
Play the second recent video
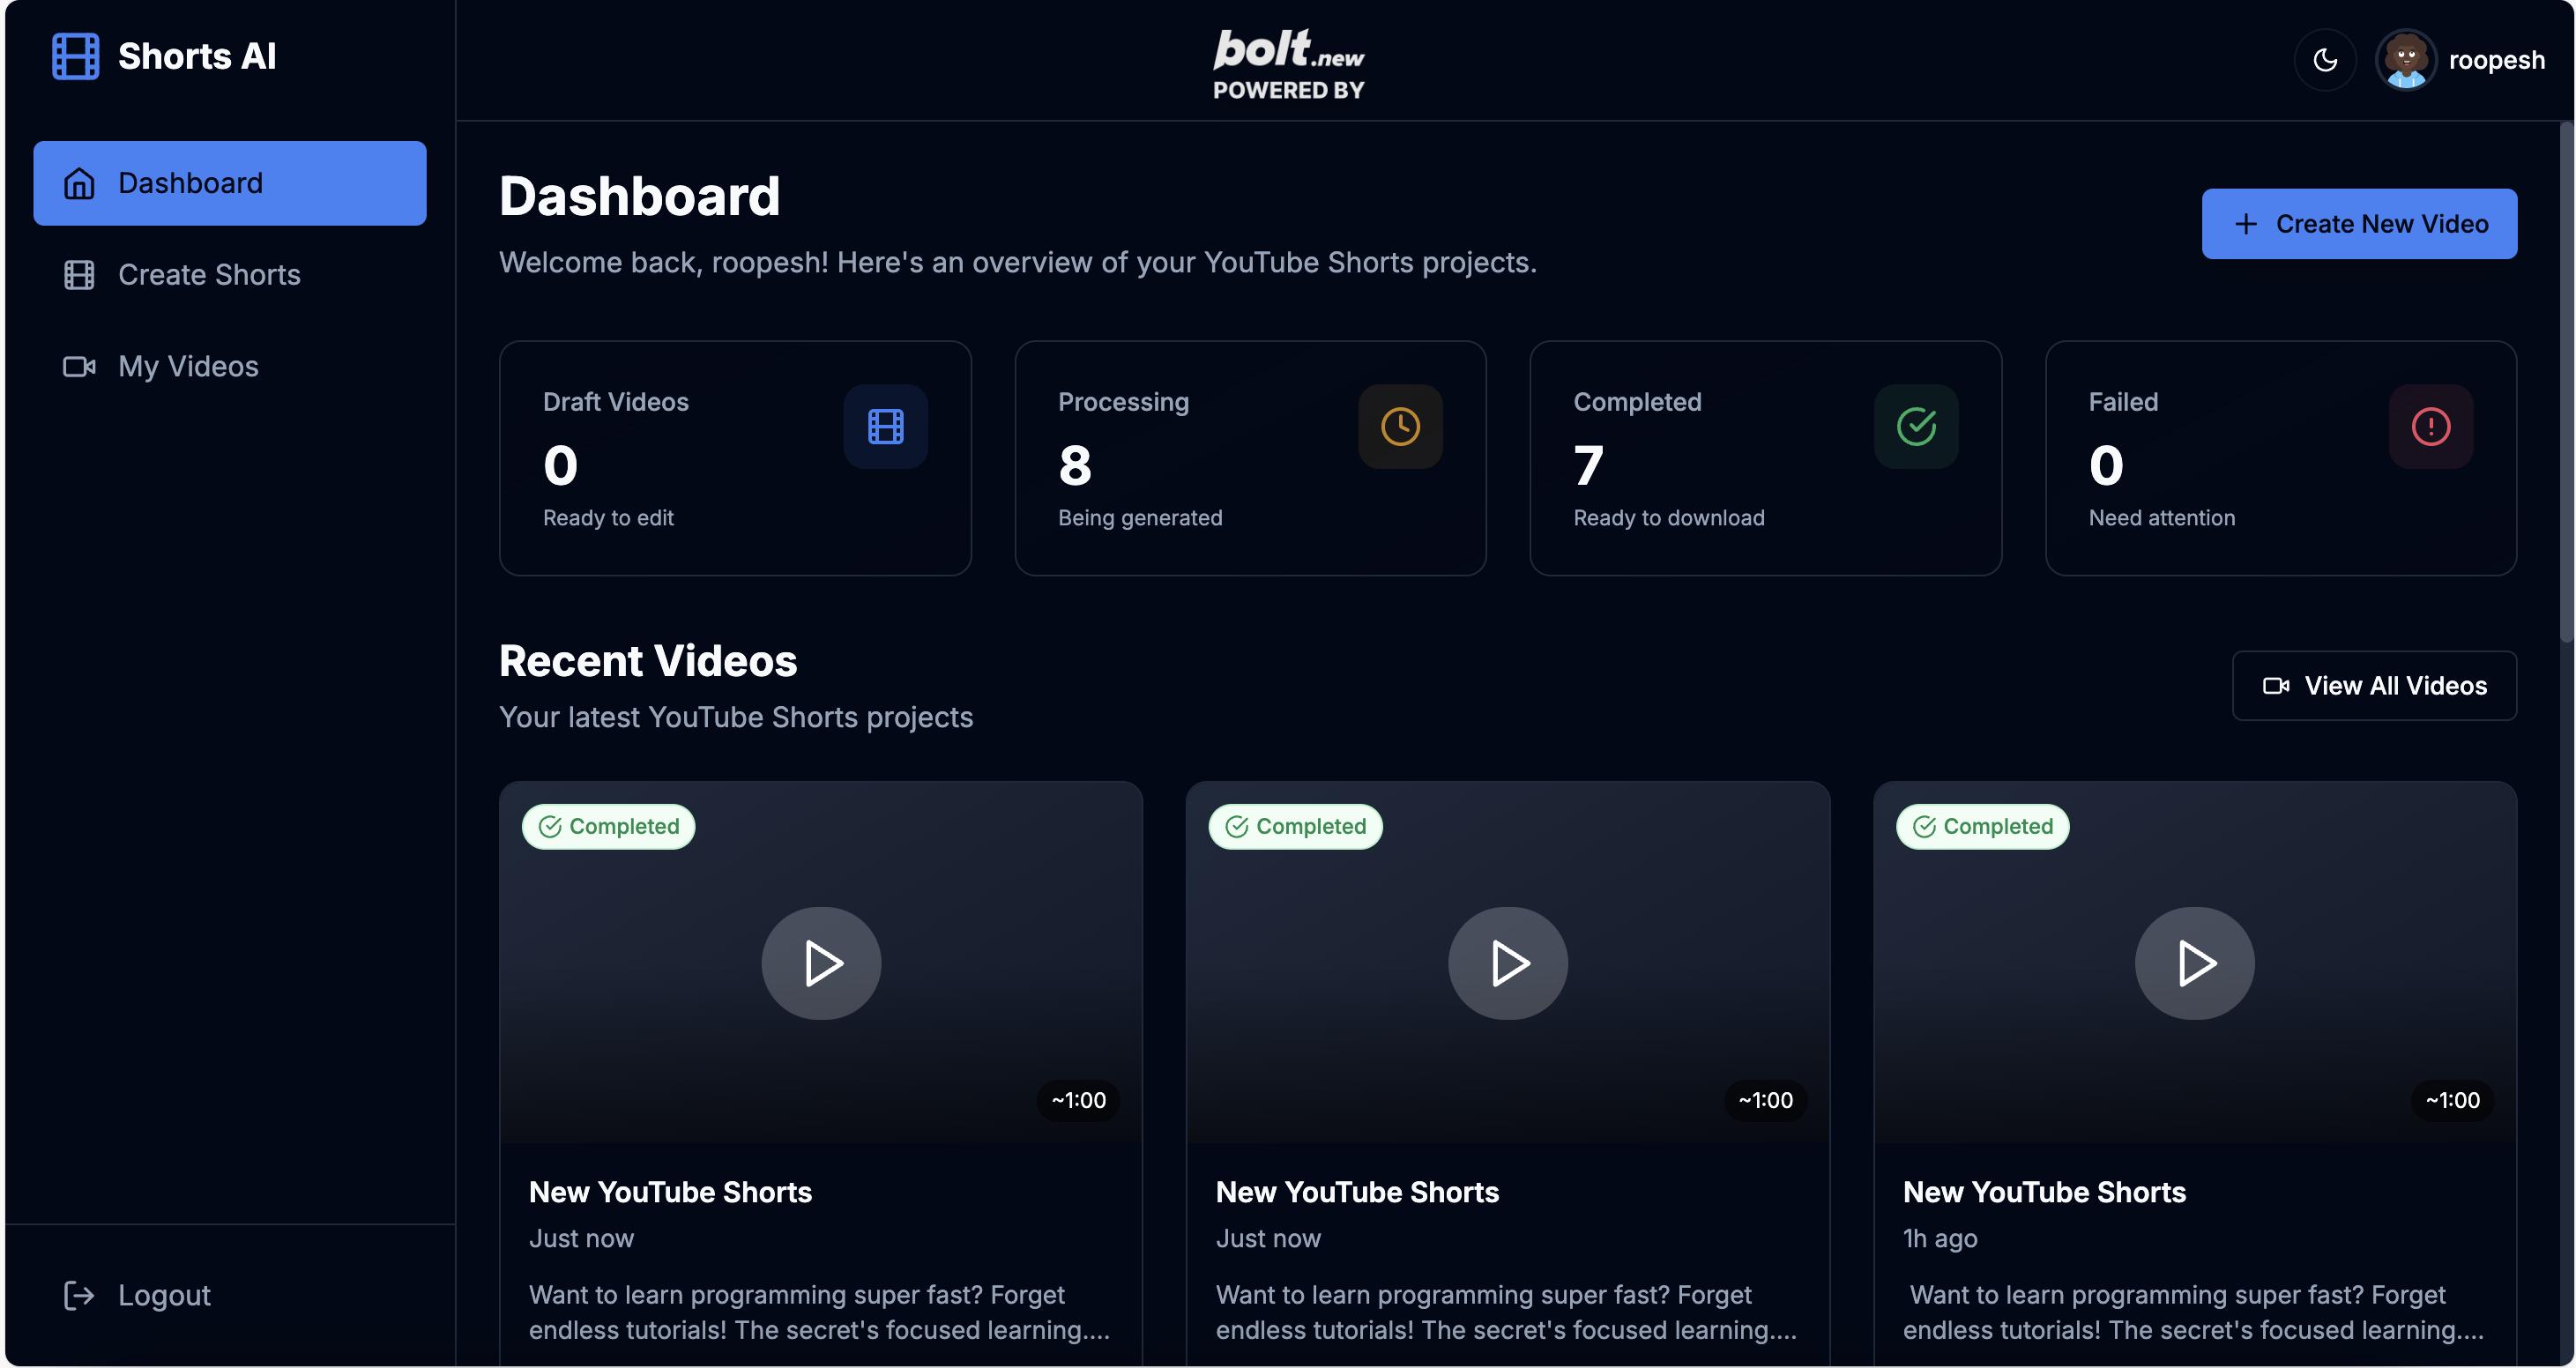[1507, 963]
